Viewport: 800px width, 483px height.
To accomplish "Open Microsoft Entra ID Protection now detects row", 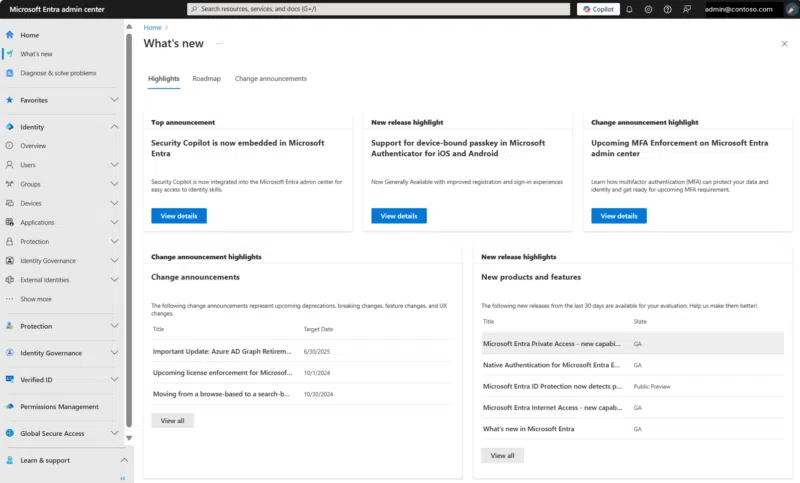I will coord(633,387).
